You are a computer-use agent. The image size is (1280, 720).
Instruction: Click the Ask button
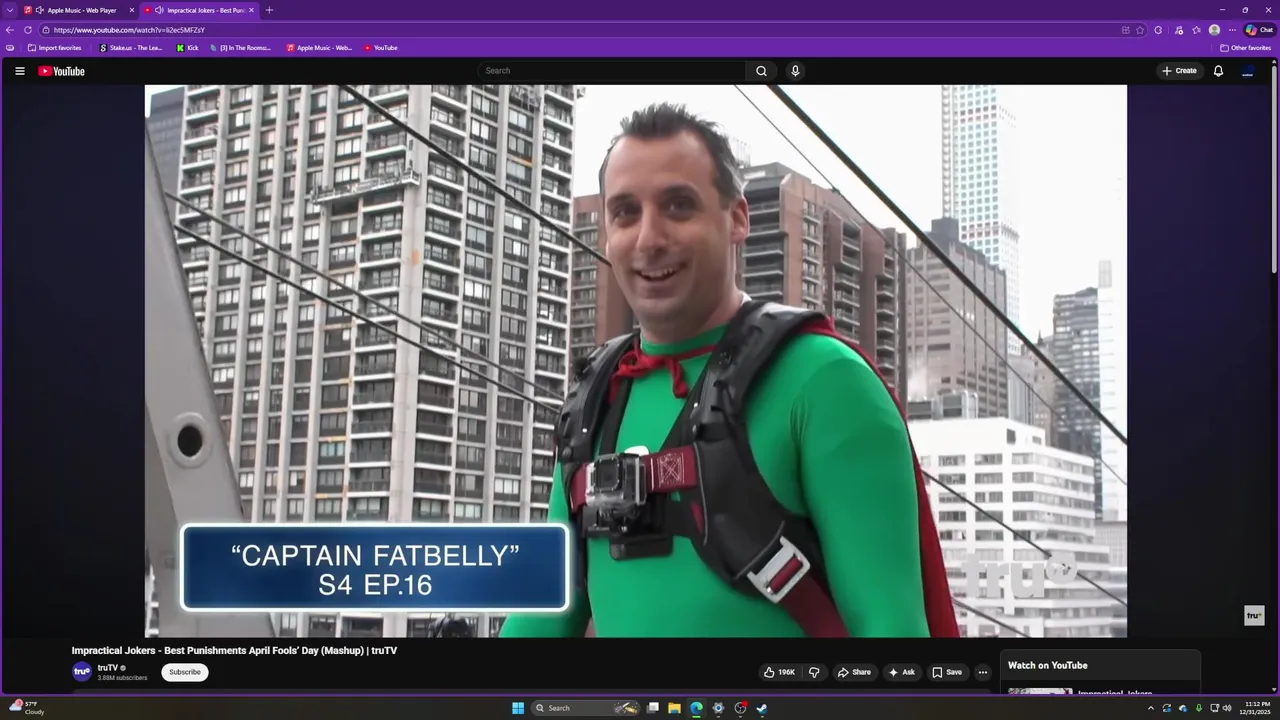point(901,672)
